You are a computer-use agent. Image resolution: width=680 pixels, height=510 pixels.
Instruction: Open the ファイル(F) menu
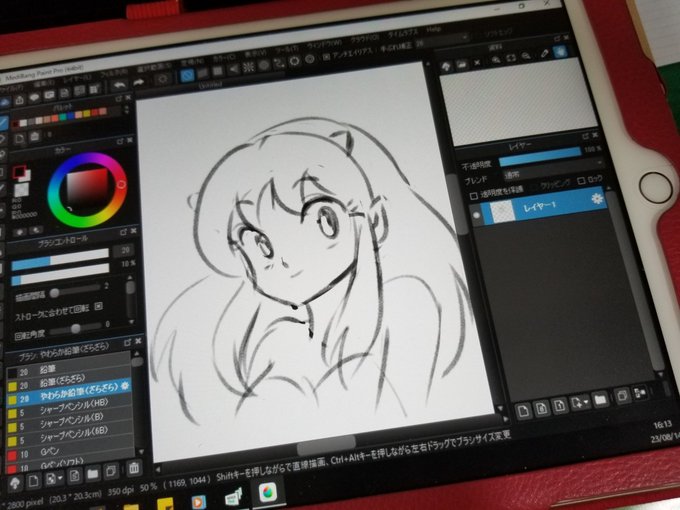9,88
